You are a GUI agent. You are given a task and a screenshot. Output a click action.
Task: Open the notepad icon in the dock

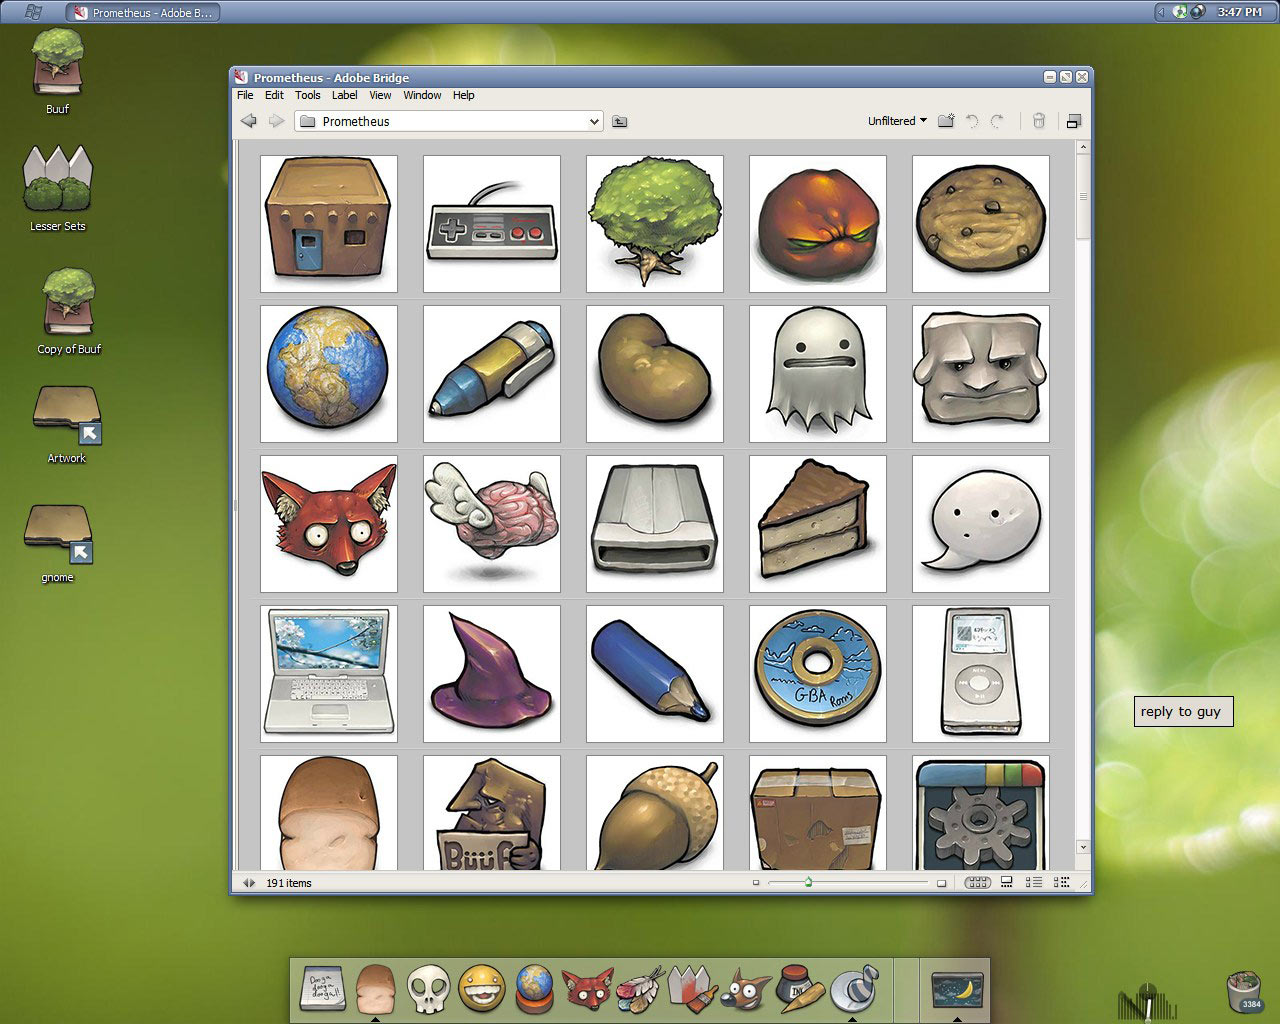pos(322,988)
